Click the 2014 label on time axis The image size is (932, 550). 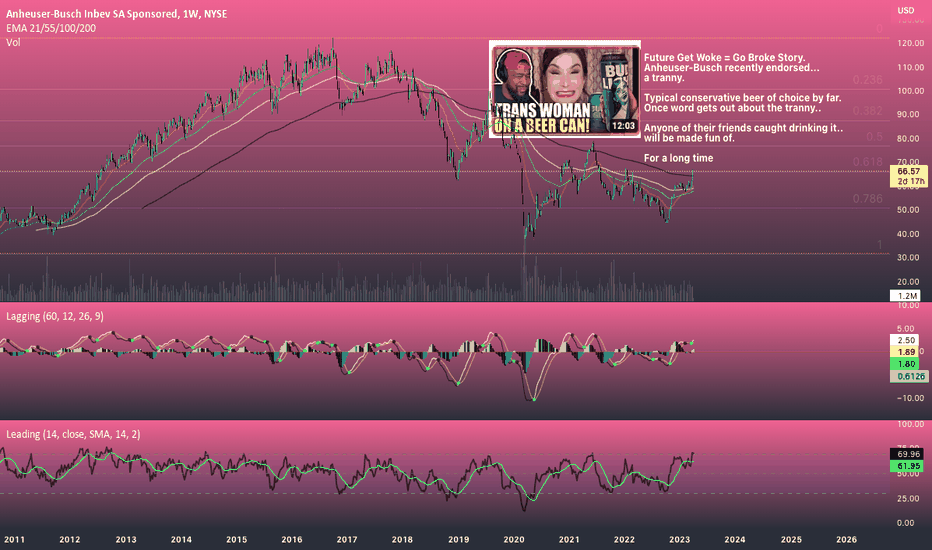tap(181, 539)
